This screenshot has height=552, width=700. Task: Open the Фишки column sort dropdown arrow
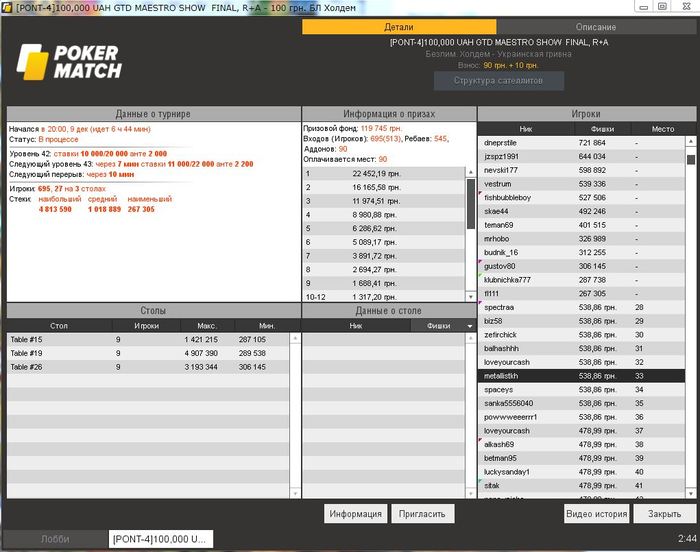[470, 326]
